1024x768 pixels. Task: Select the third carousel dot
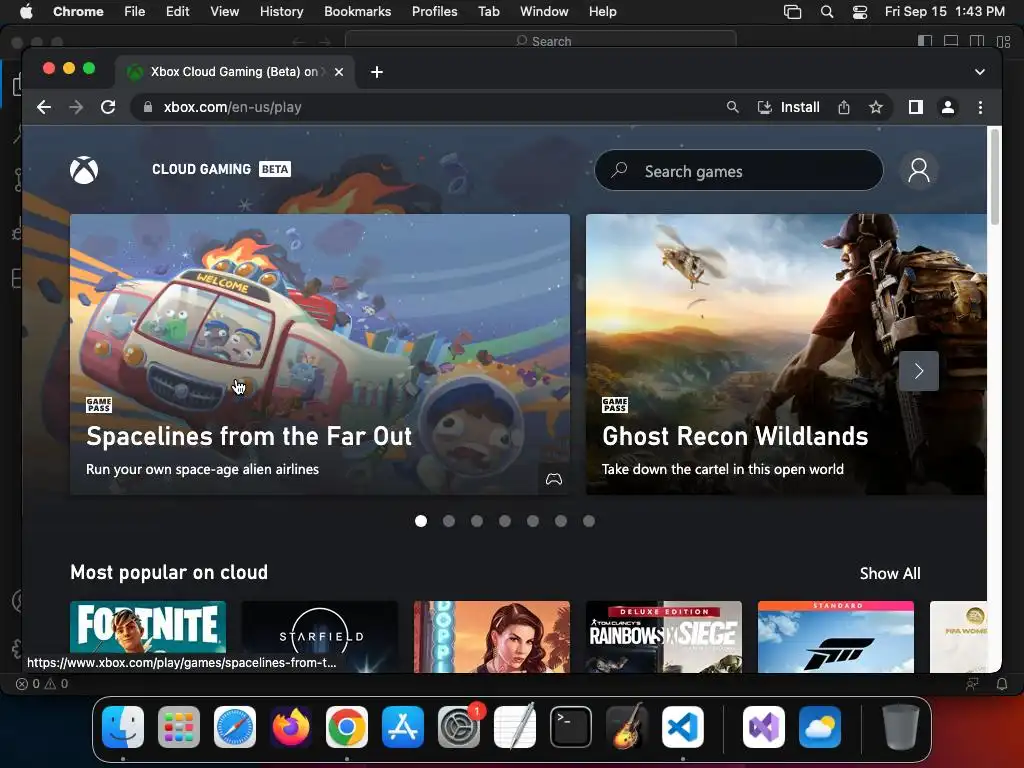[x=477, y=521]
